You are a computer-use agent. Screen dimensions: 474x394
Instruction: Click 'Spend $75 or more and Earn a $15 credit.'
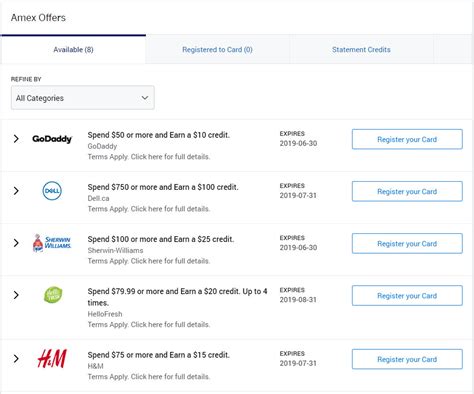click(159, 355)
